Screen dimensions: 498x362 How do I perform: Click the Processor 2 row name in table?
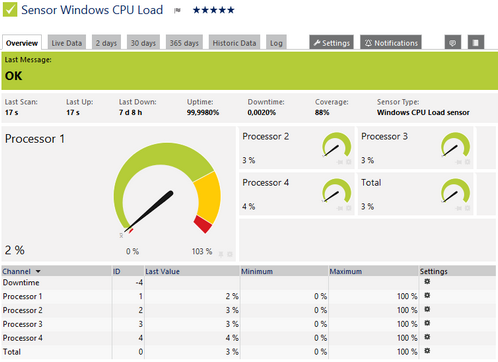(x=22, y=310)
